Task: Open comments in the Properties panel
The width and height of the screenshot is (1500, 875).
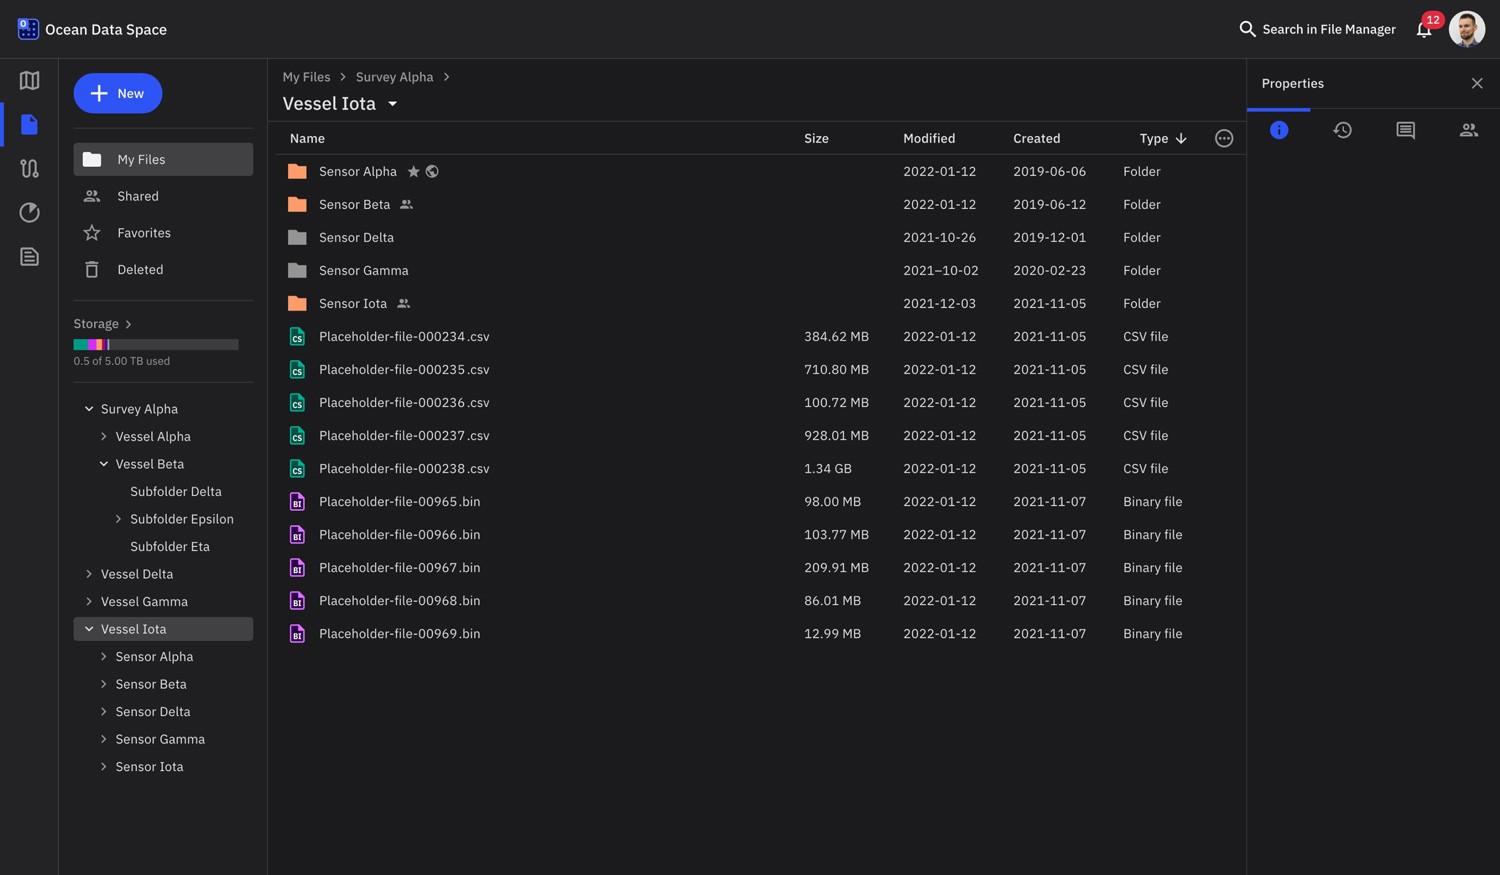Action: tap(1405, 129)
